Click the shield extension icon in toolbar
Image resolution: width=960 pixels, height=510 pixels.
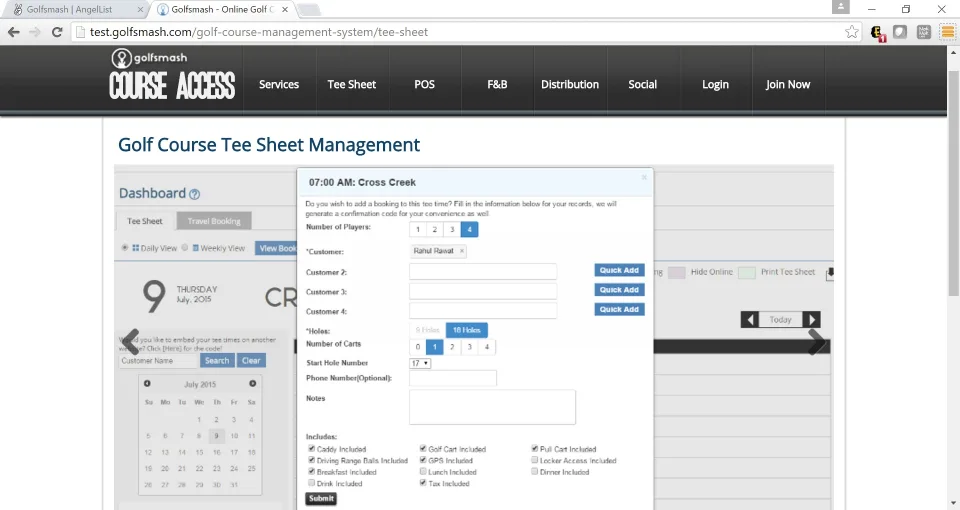tap(899, 32)
